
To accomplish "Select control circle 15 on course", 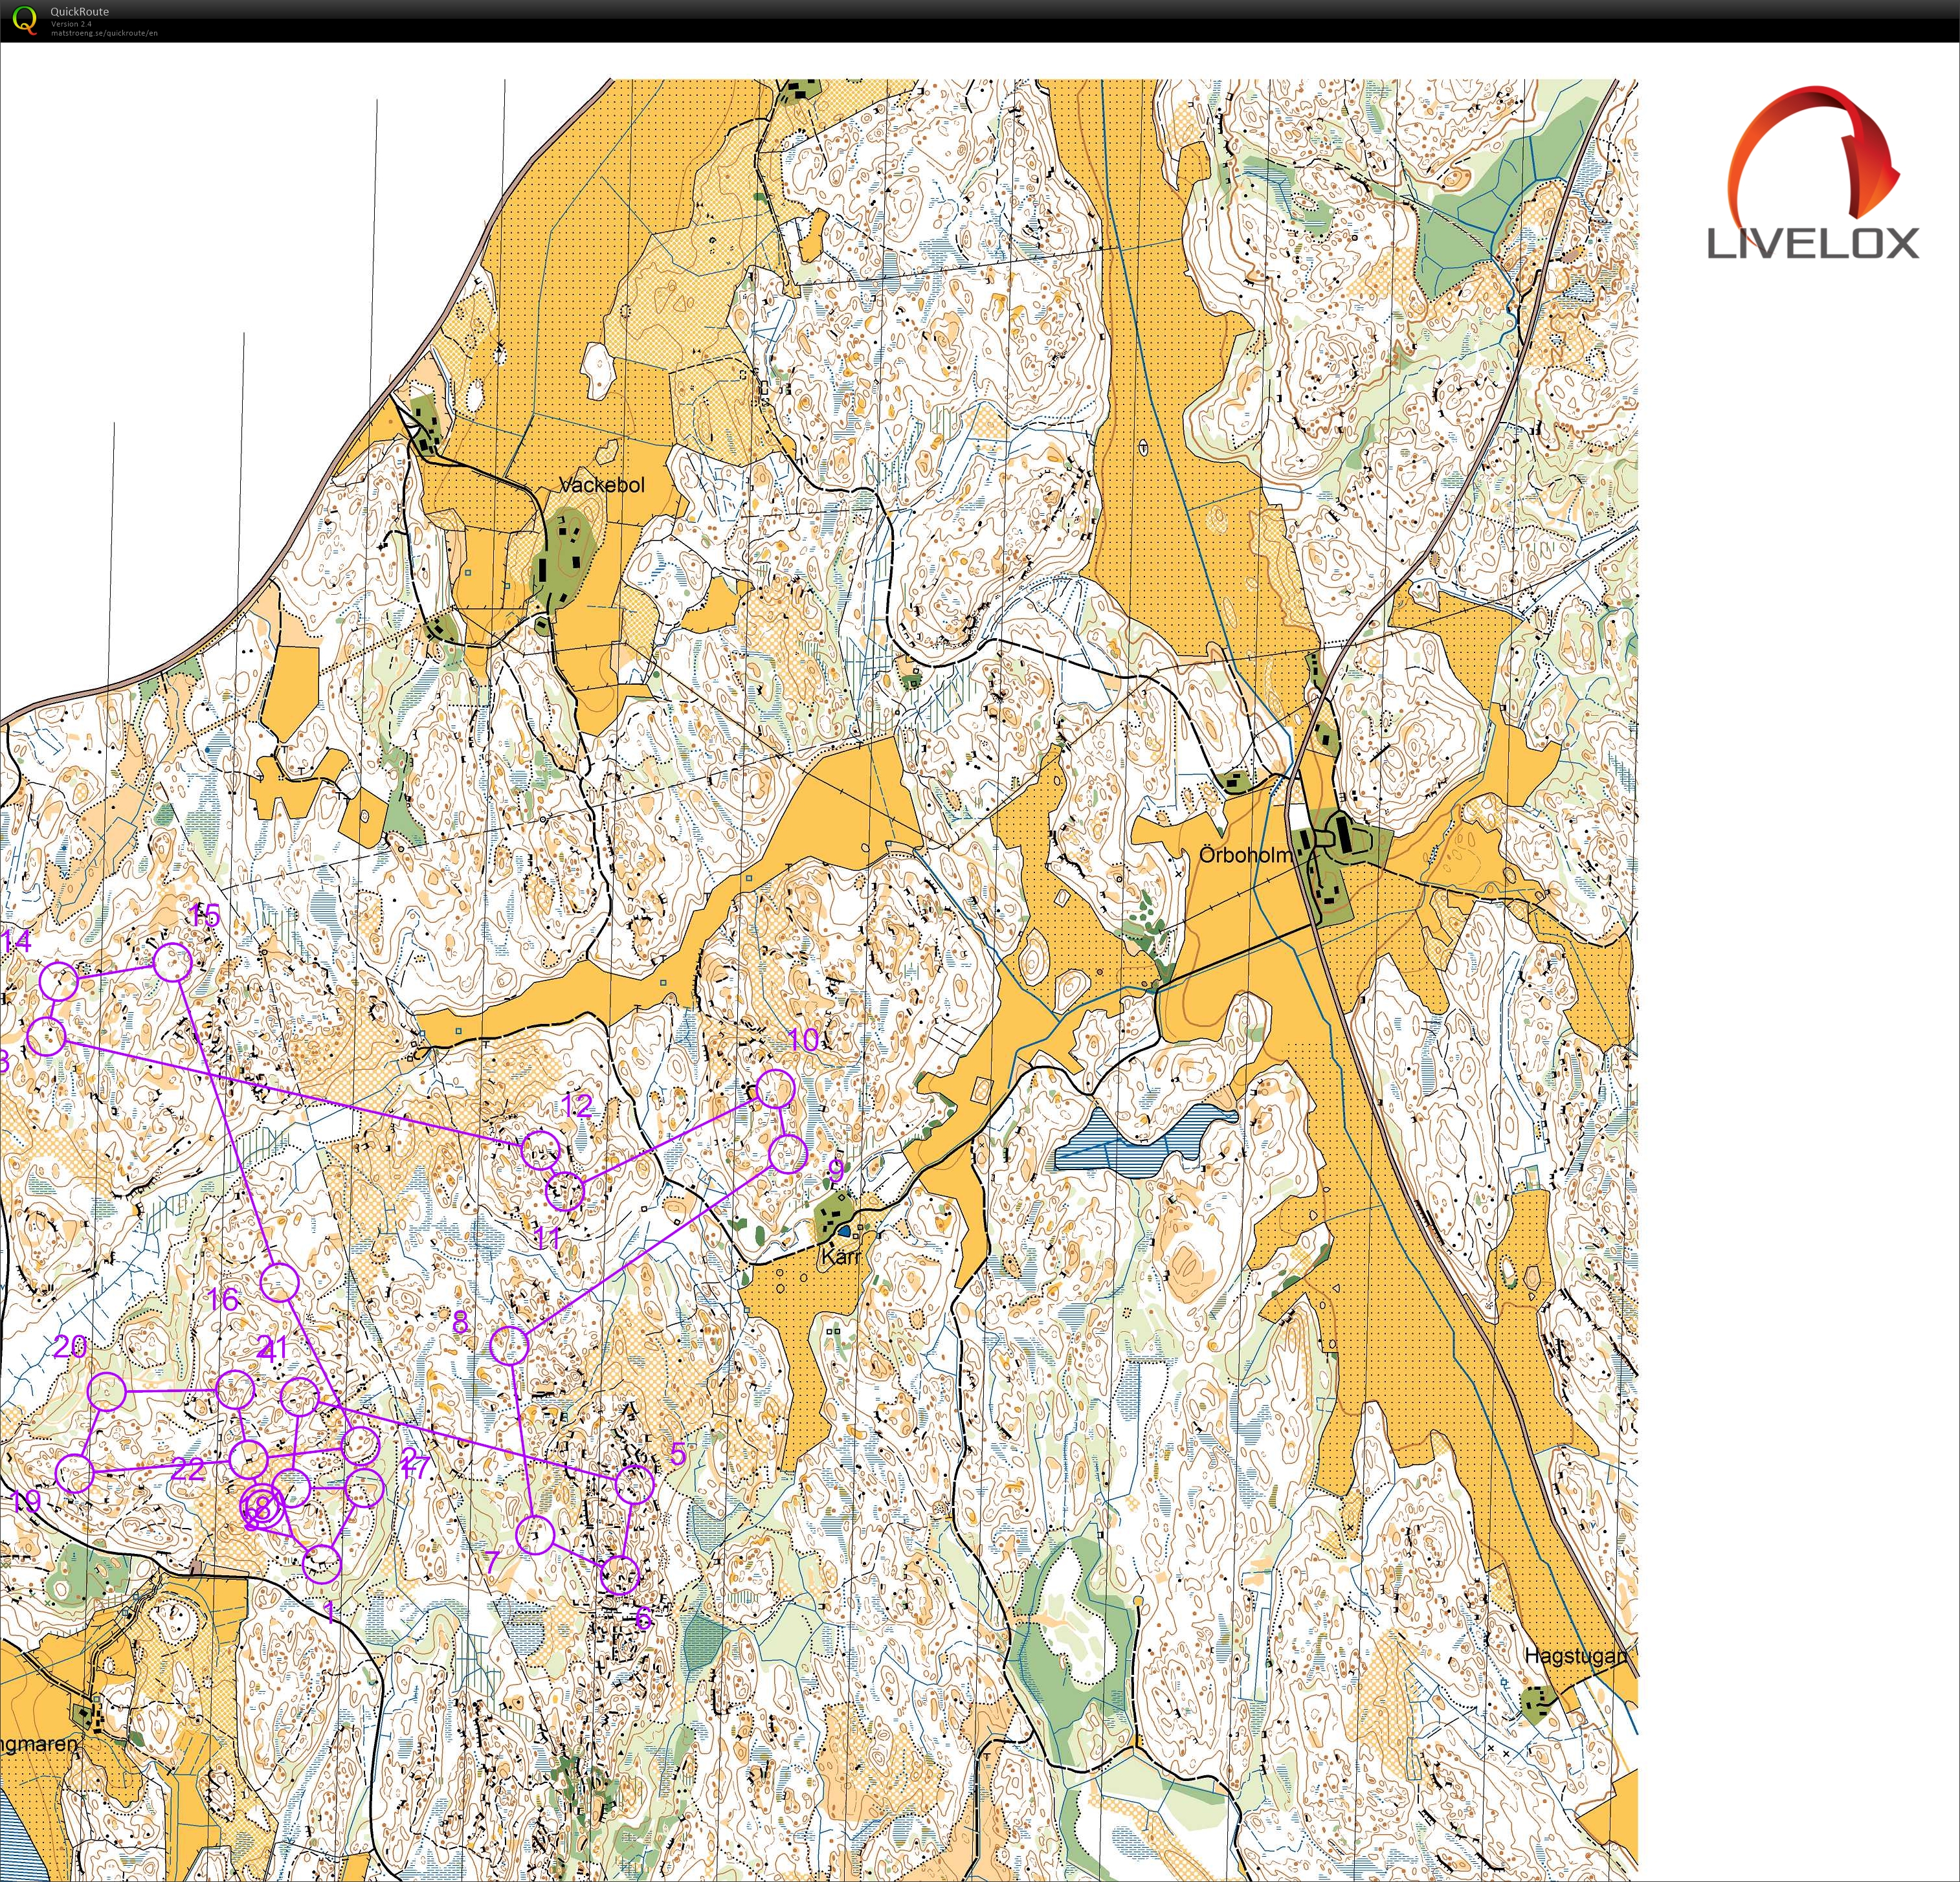I will (172, 962).
